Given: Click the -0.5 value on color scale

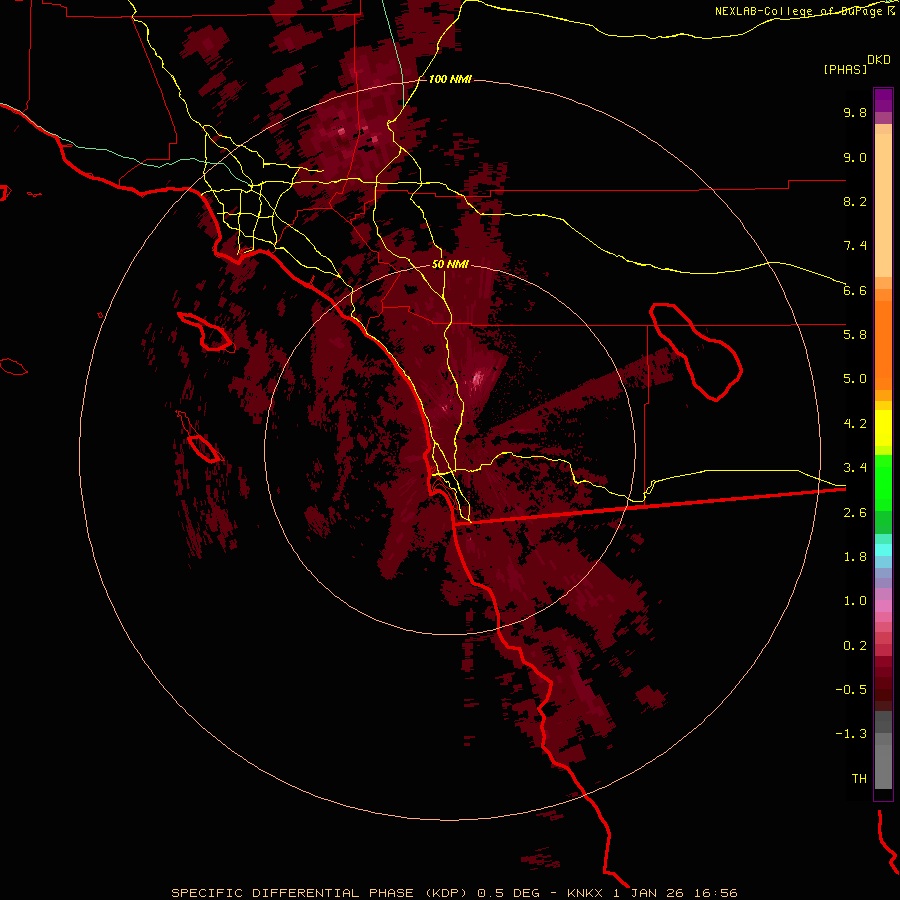Looking at the screenshot, I should coord(851,690).
